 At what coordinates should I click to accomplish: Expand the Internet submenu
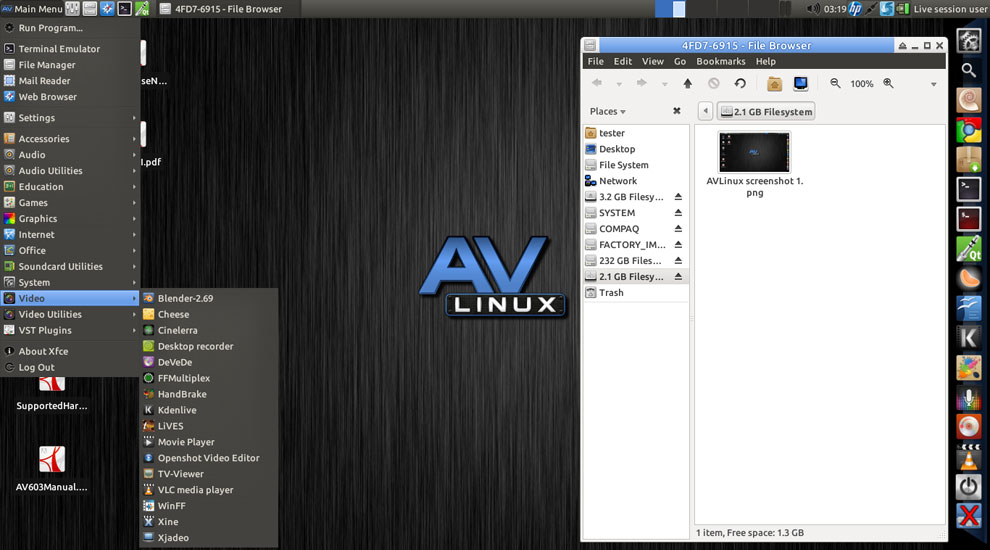(x=70, y=234)
